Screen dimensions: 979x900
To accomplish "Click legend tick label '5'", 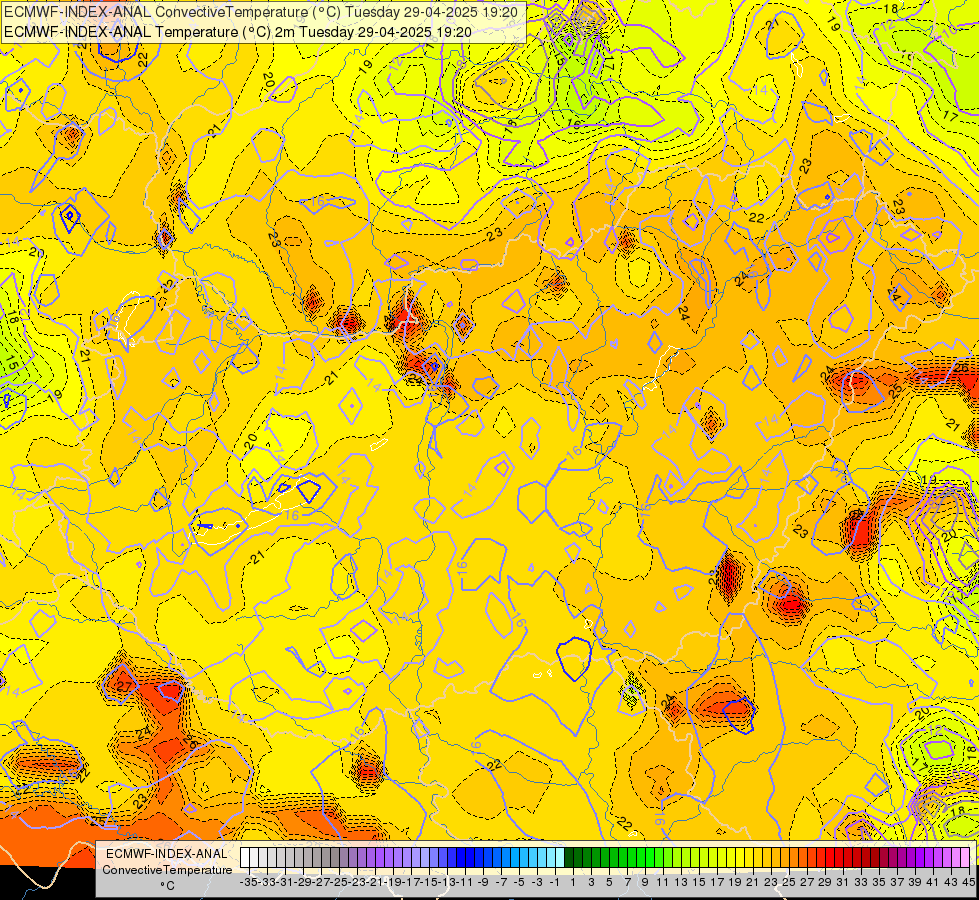I will click(609, 882).
